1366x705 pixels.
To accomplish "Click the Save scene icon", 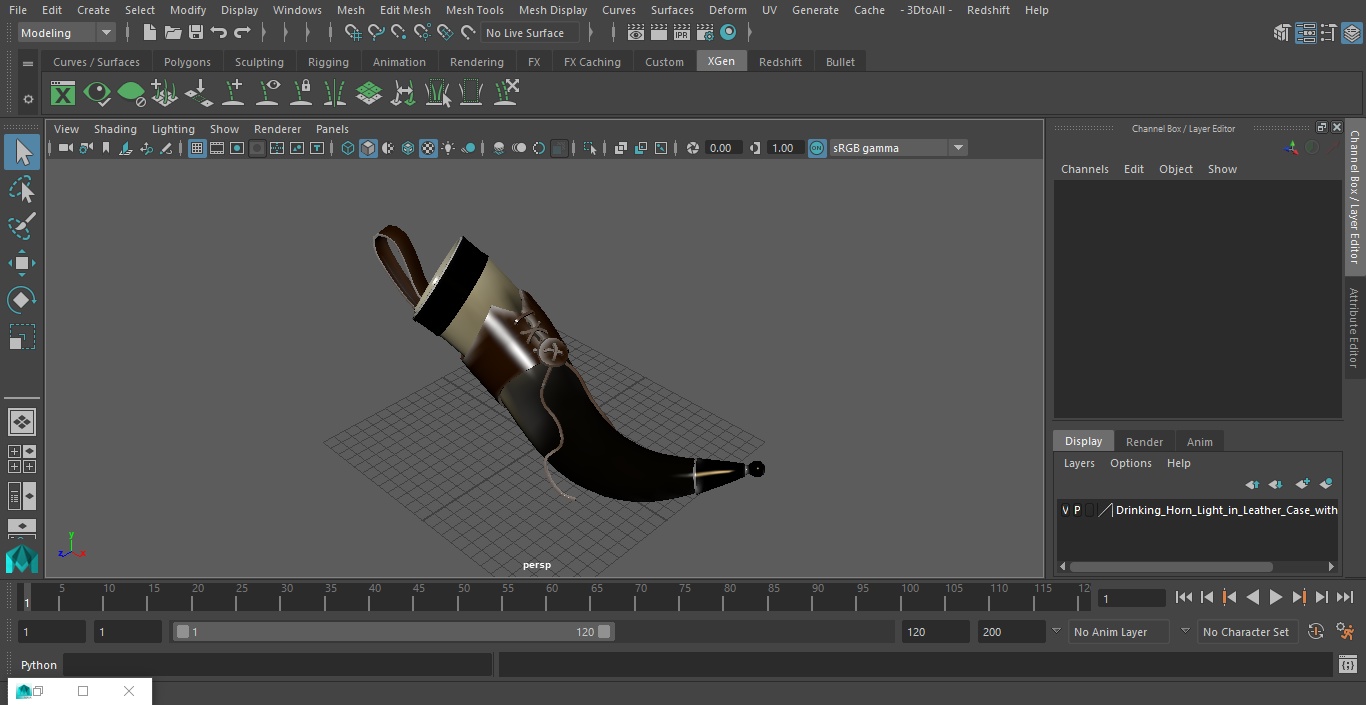I will click(196, 33).
